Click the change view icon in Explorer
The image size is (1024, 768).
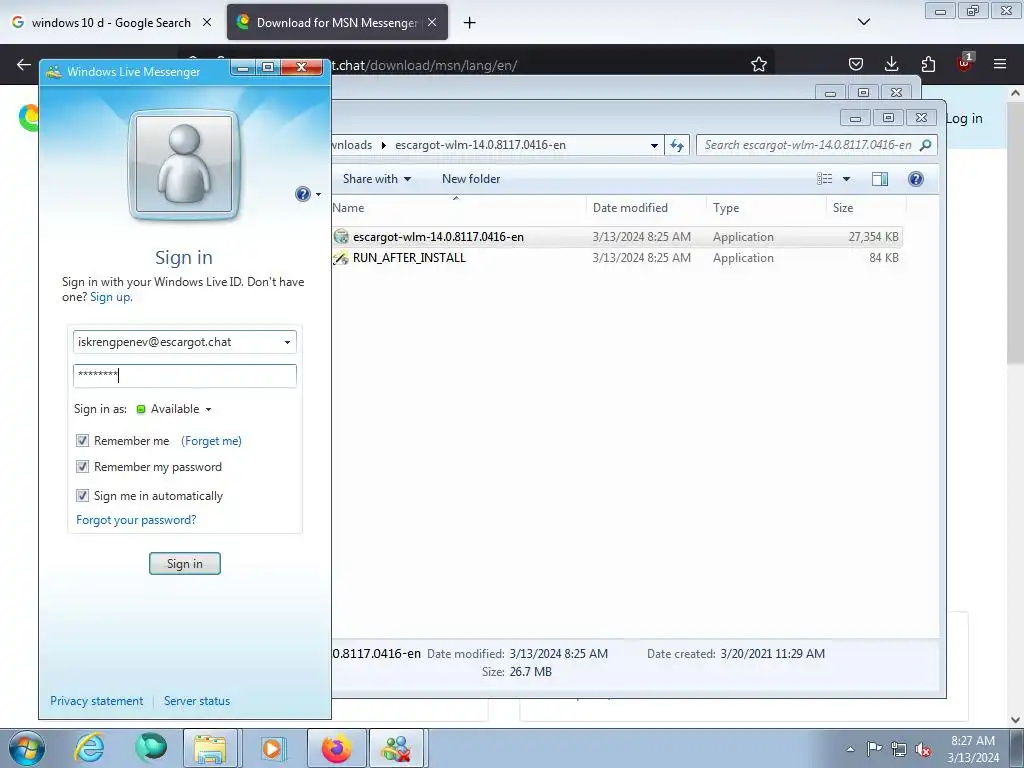coord(825,179)
